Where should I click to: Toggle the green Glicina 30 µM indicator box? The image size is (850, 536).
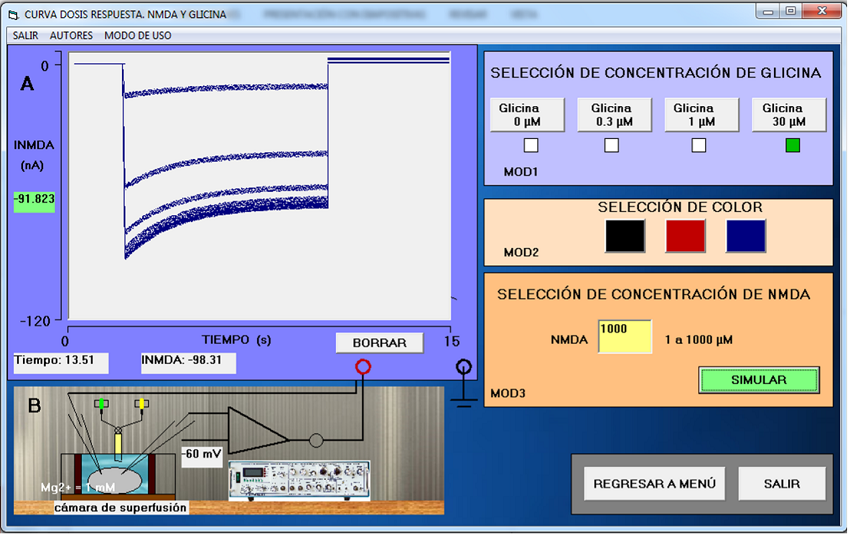coord(792,146)
